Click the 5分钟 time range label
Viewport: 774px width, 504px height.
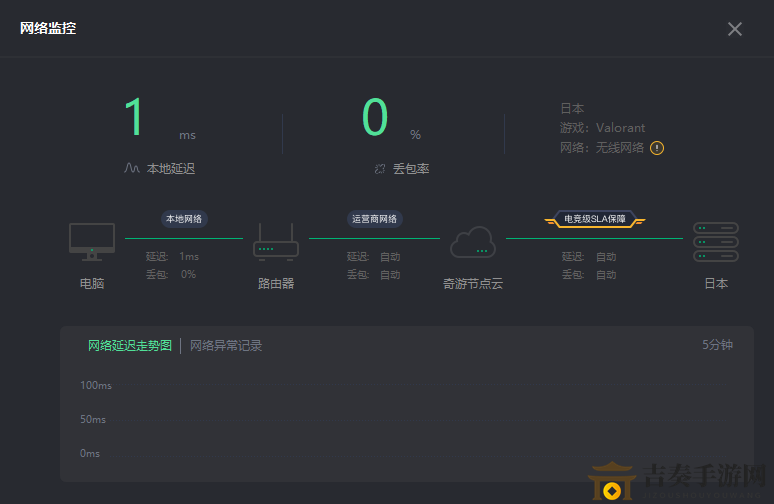(x=717, y=345)
